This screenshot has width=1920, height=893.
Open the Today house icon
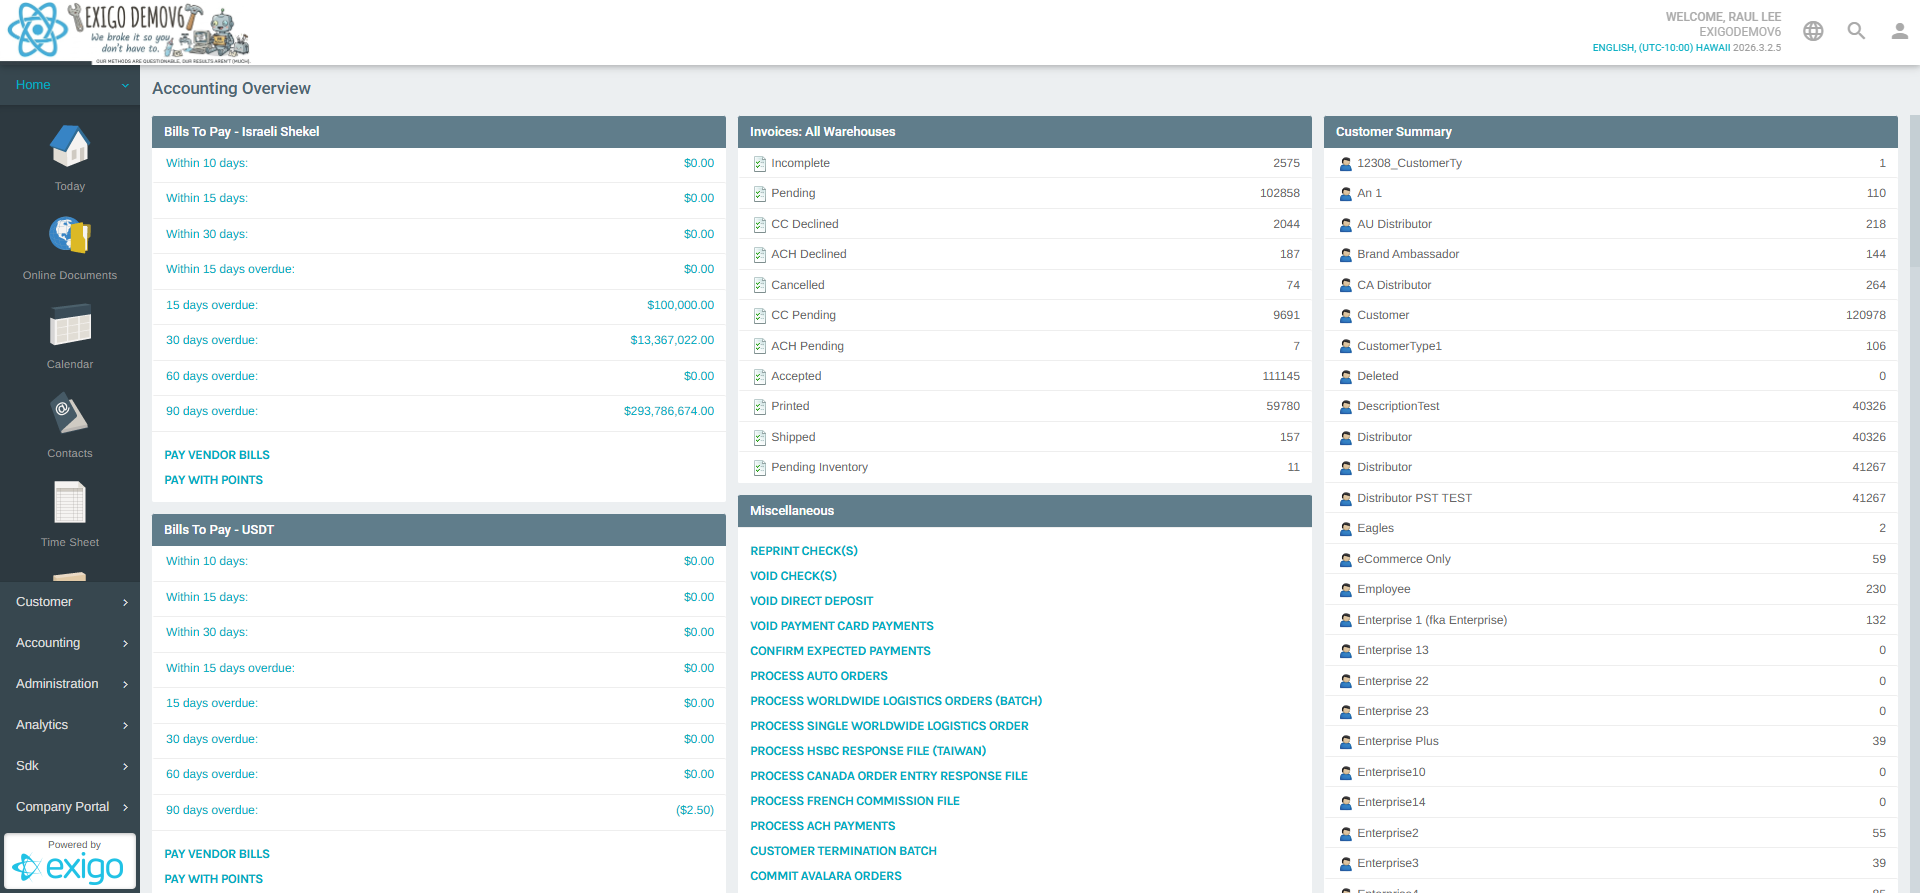tap(70, 146)
